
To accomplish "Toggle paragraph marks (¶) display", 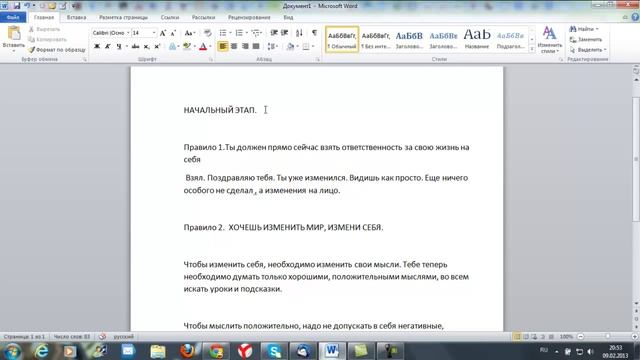I will [x=314, y=33].
